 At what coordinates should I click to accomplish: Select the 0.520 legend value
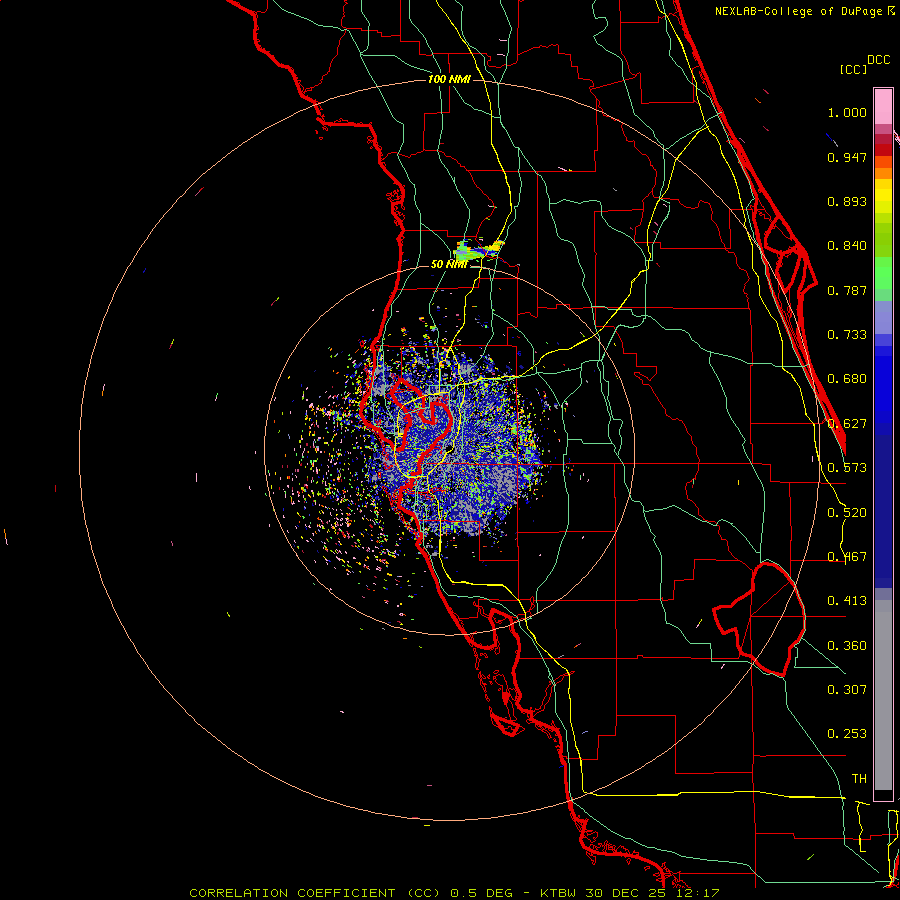[847, 513]
